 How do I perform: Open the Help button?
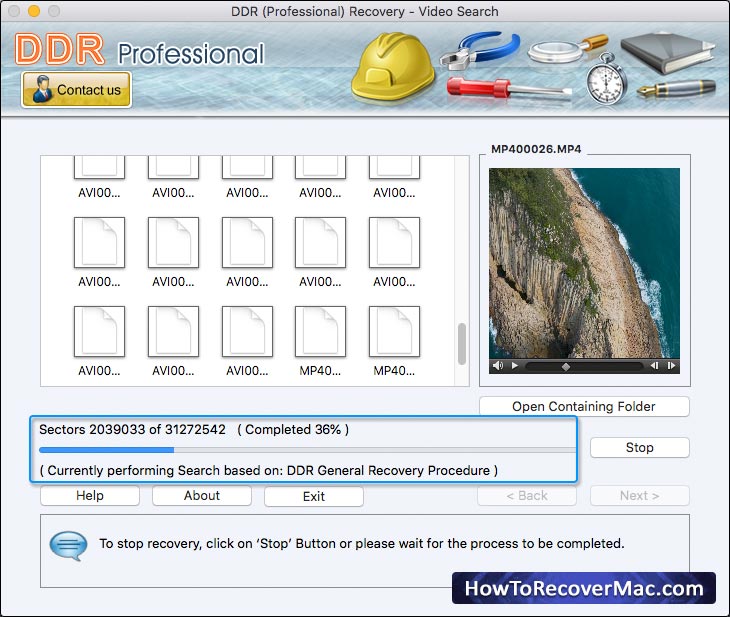tap(90, 495)
